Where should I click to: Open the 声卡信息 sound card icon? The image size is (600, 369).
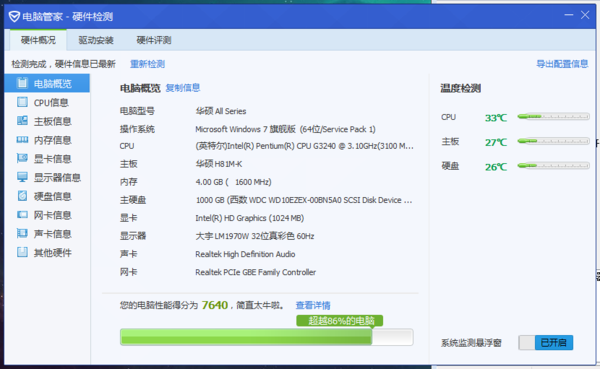point(23,233)
